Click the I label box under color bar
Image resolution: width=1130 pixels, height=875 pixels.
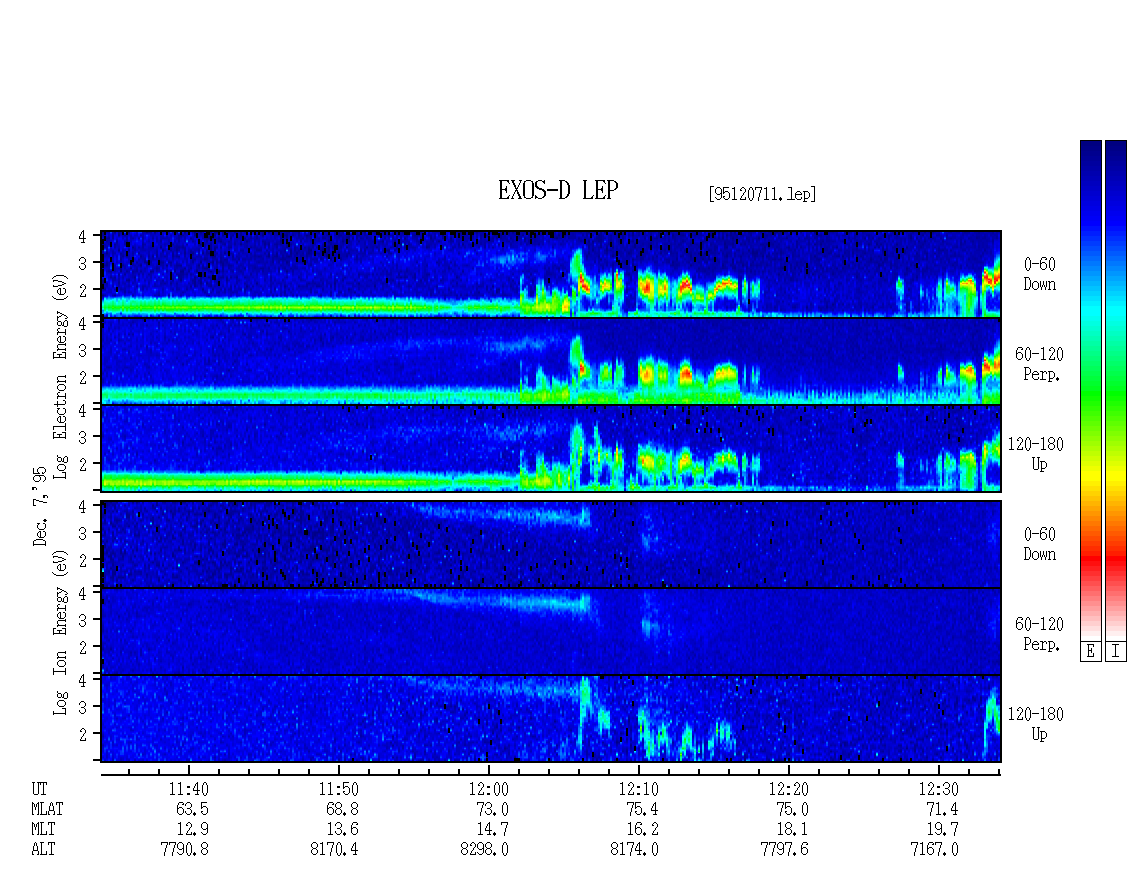point(1116,652)
